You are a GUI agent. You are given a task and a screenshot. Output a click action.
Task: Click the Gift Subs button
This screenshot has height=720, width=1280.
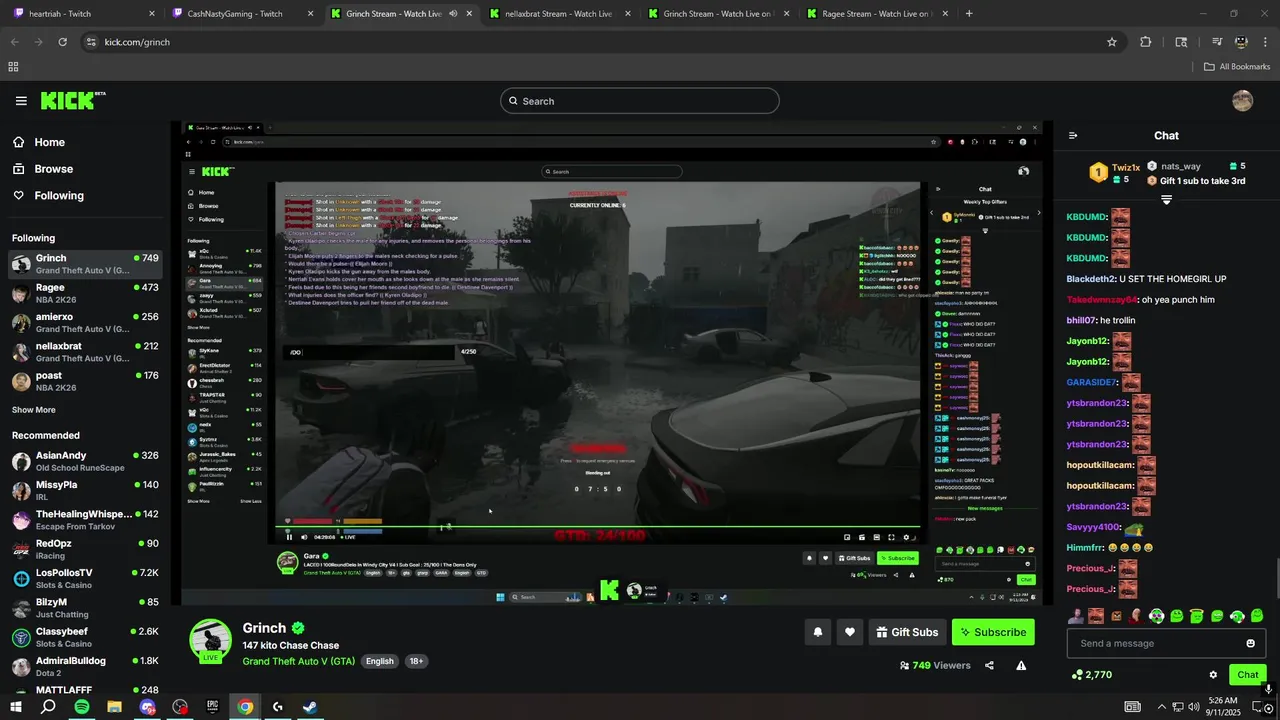pyautogui.click(x=907, y=632)
